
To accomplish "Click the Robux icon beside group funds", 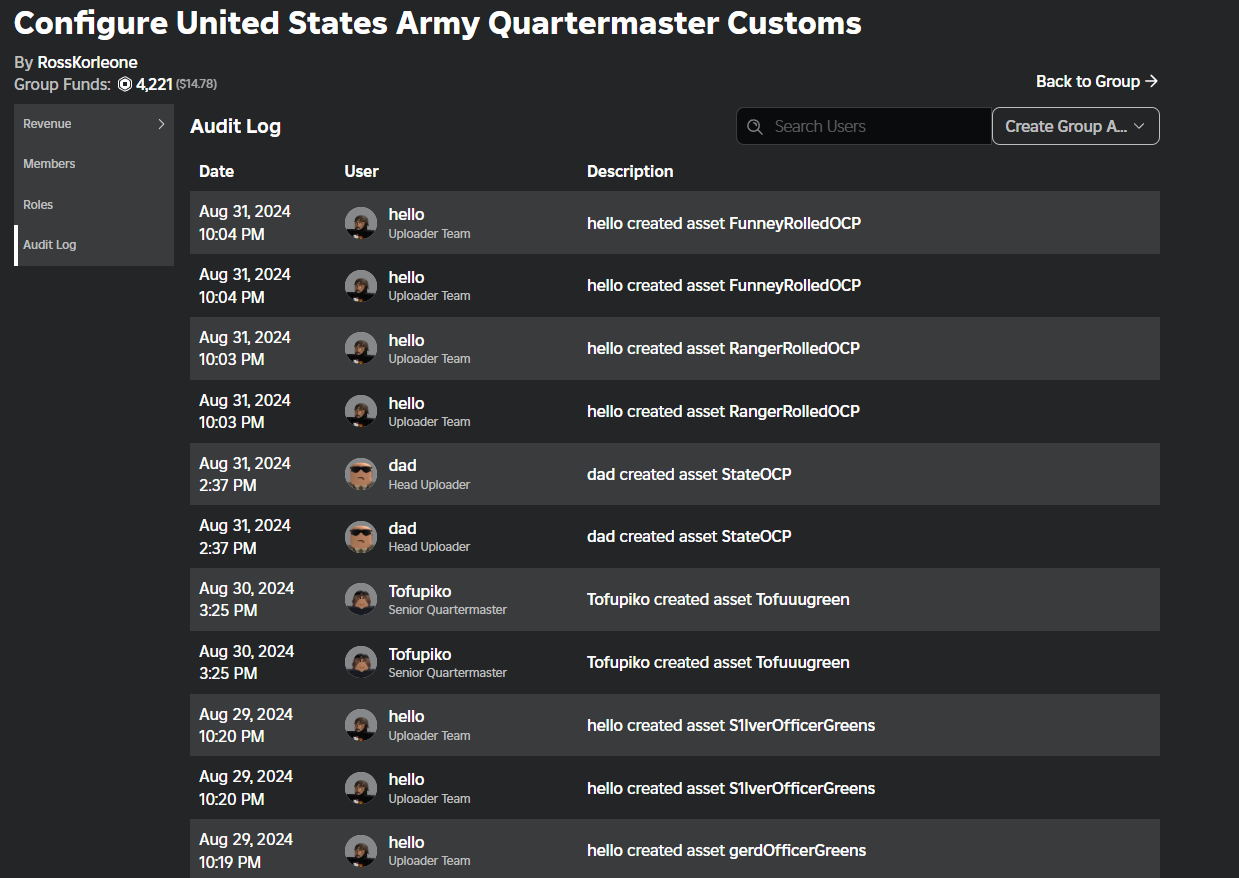I will 125,84.
